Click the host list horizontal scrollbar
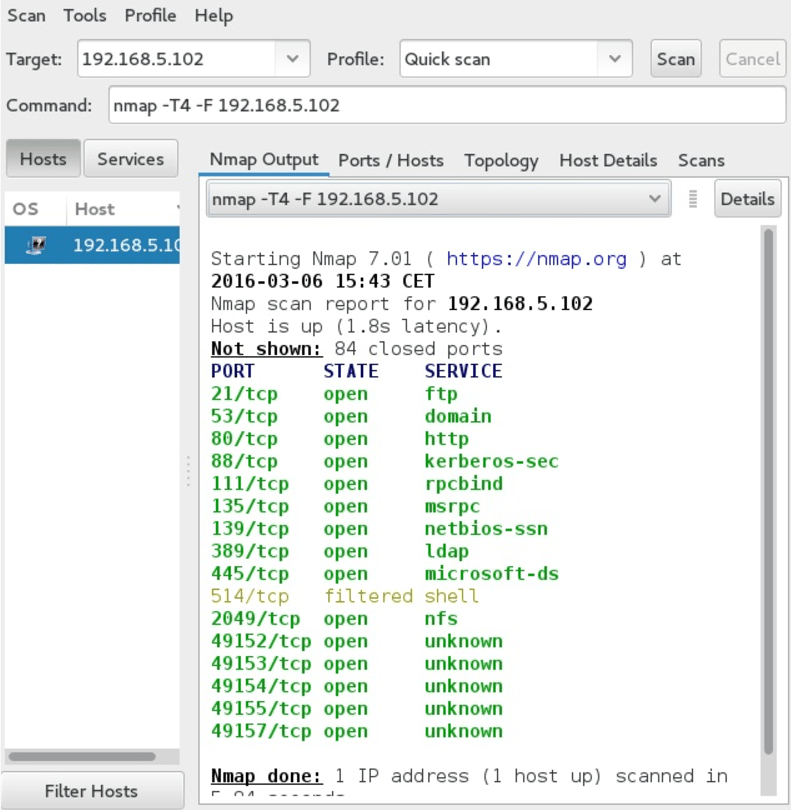Image resolution: width=791 pixels, height=810 pixels. click(x=82, y=757)
